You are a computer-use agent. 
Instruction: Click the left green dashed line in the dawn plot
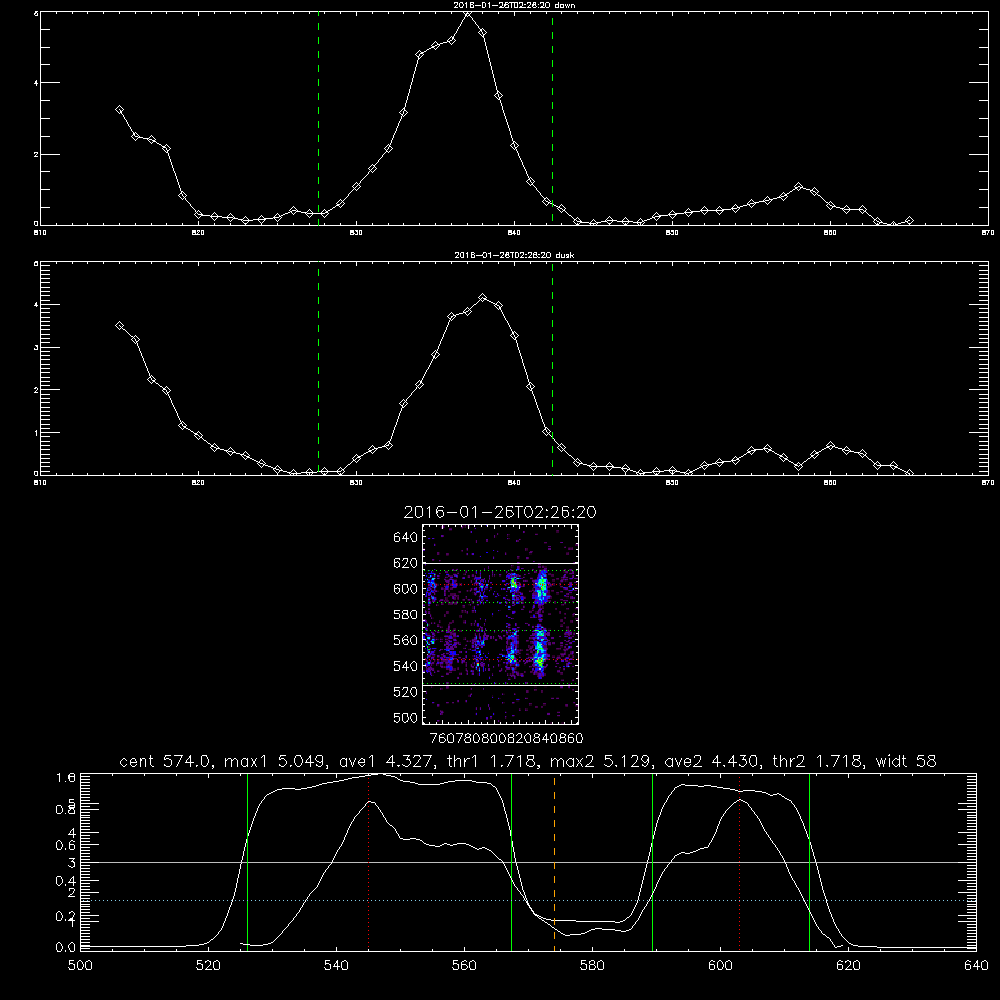pos(318,118)
